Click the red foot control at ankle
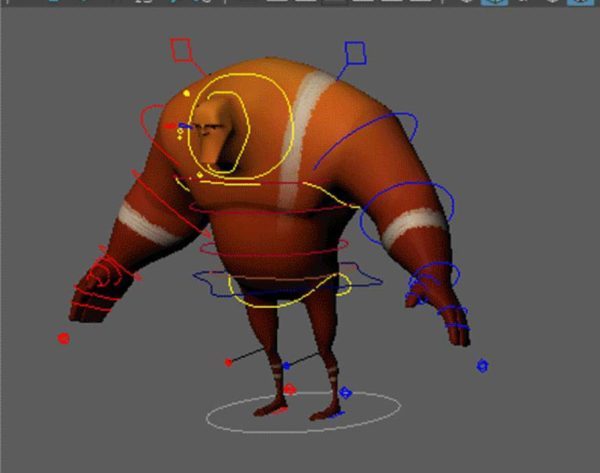 click(x=289, y=390)
